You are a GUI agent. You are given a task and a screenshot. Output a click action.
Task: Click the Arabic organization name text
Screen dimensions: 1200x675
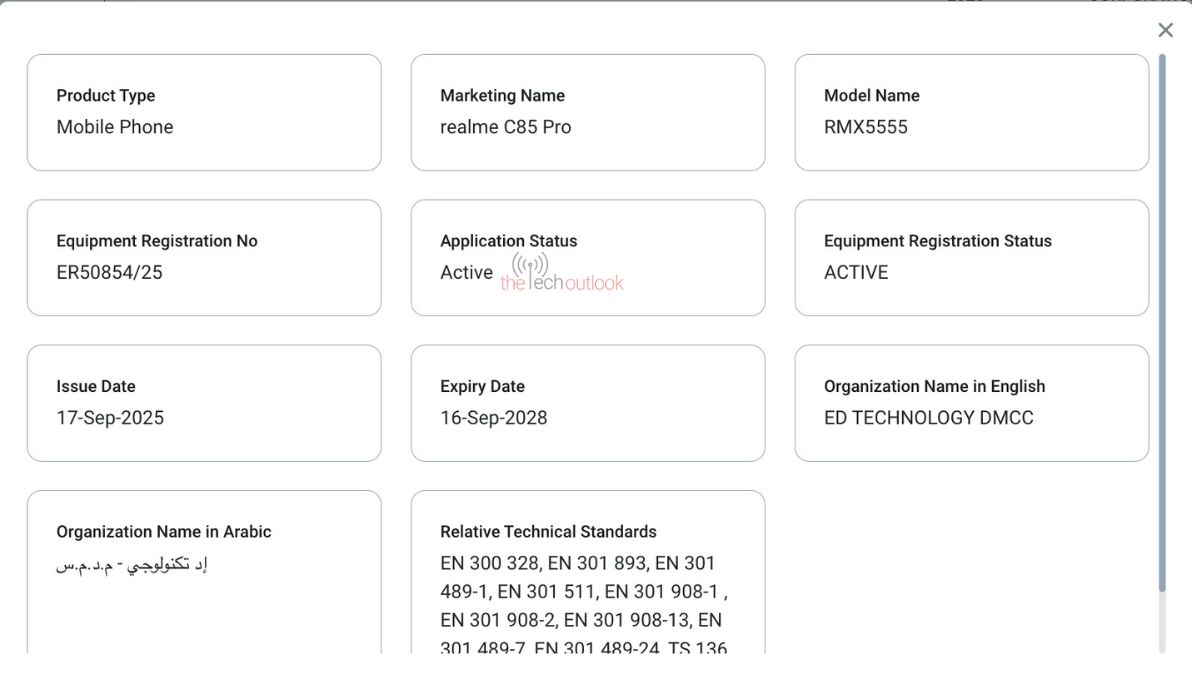(131, 564)
